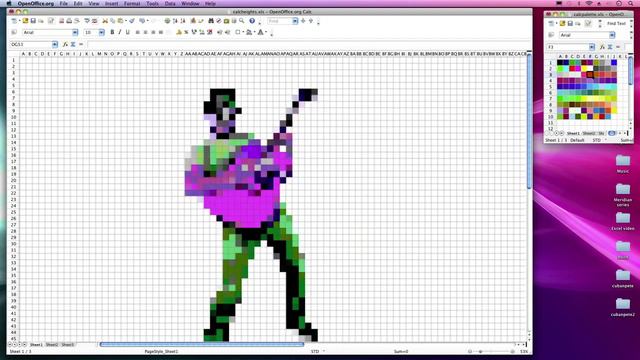This screenshot has width=640, height=360.
Task: Click the Sum icon in palette window
Action: pos(610,47)
